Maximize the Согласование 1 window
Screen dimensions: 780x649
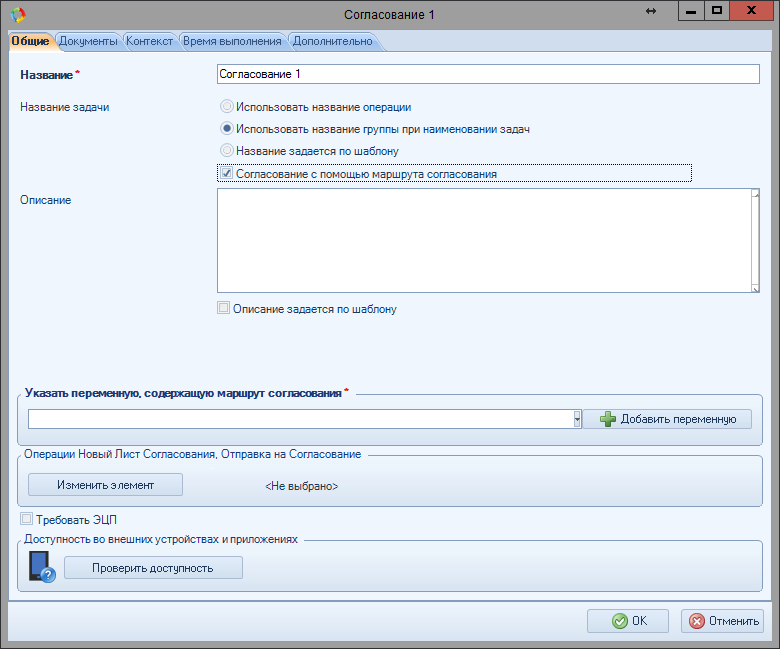[x=716, y=10]
